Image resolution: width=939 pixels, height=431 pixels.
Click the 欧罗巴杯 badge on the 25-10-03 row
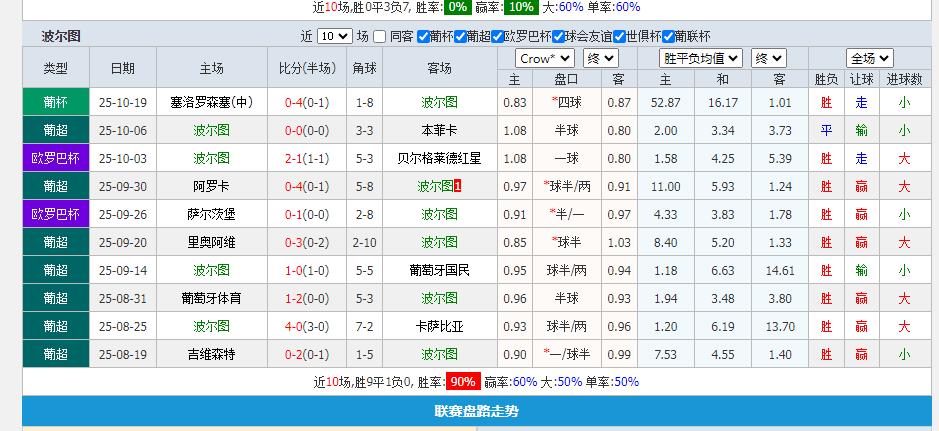point(56,158)
